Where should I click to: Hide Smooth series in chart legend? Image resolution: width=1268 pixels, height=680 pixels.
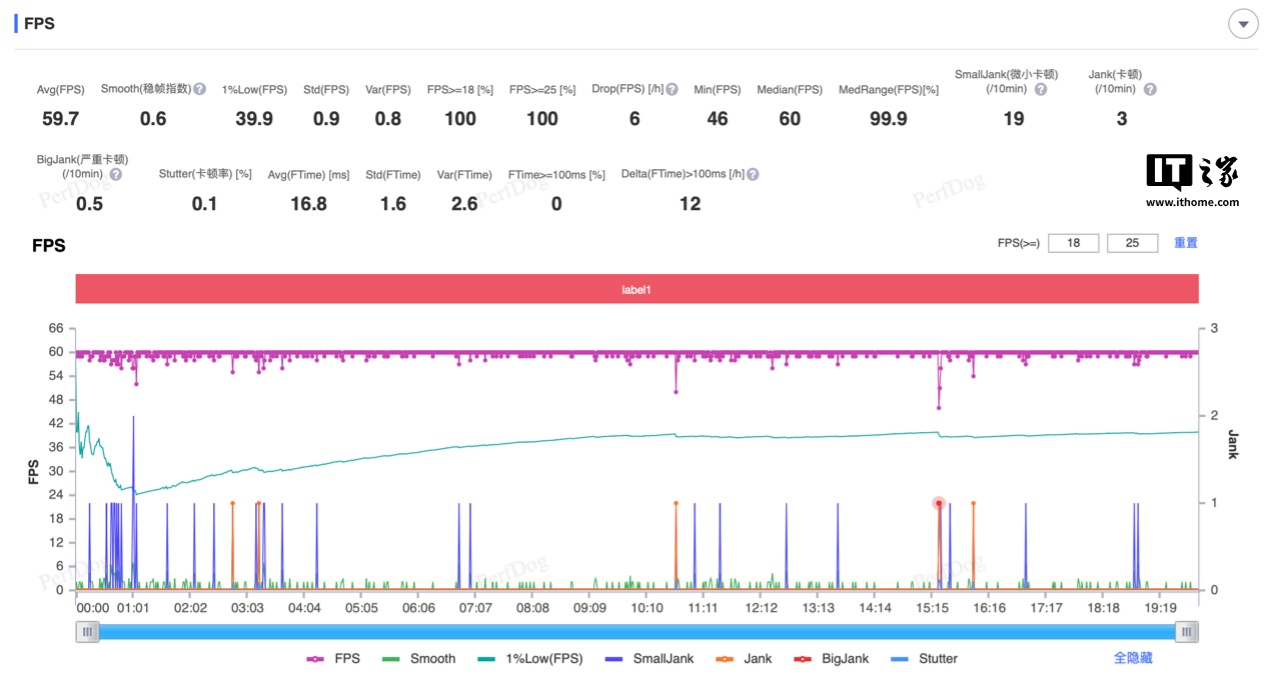tap(419, 659)
